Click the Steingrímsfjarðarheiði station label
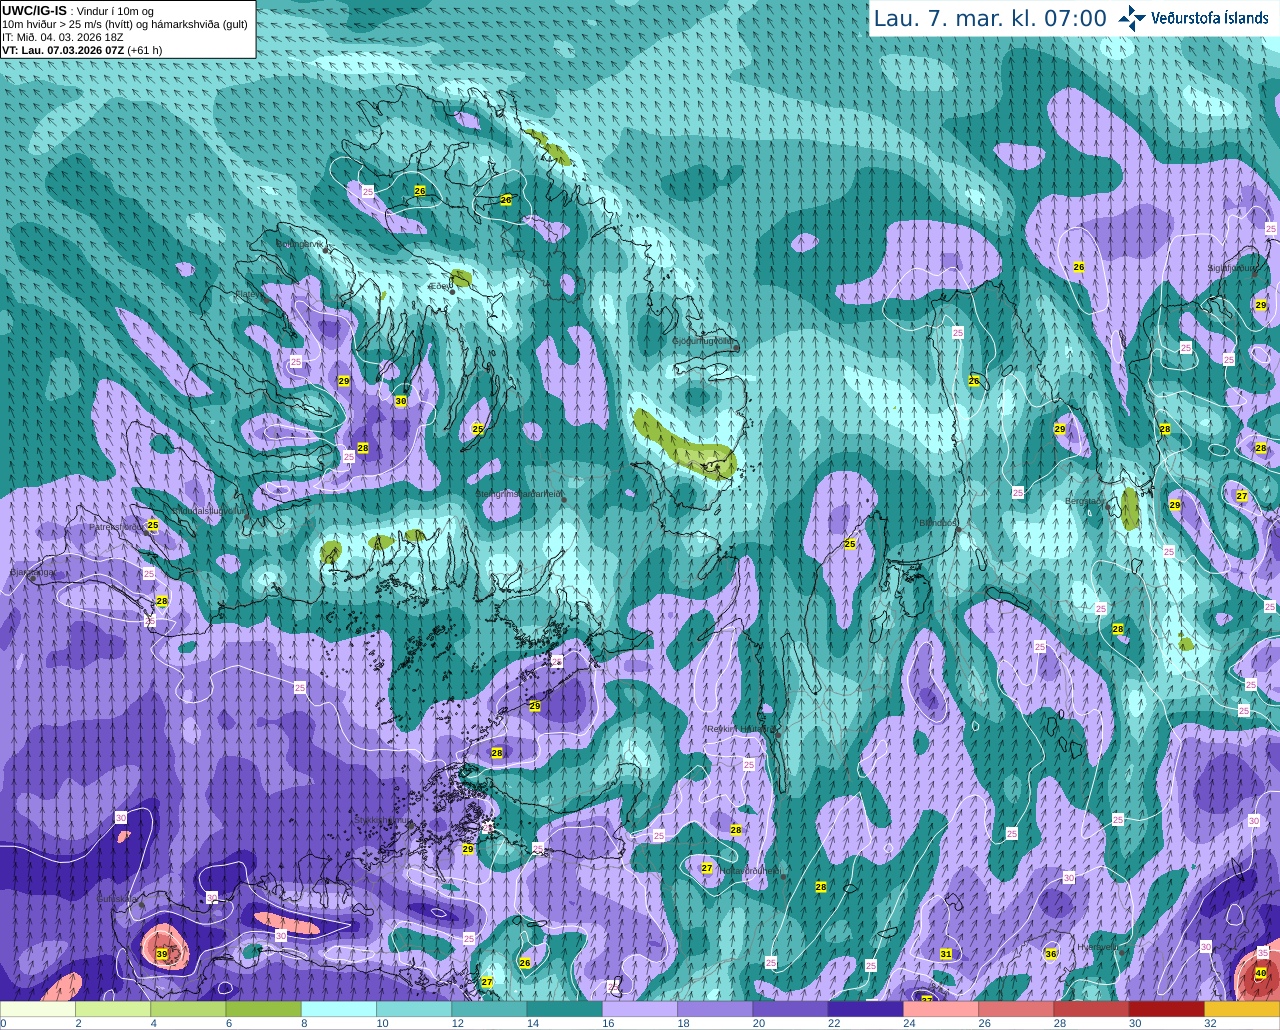 point(518,494)
